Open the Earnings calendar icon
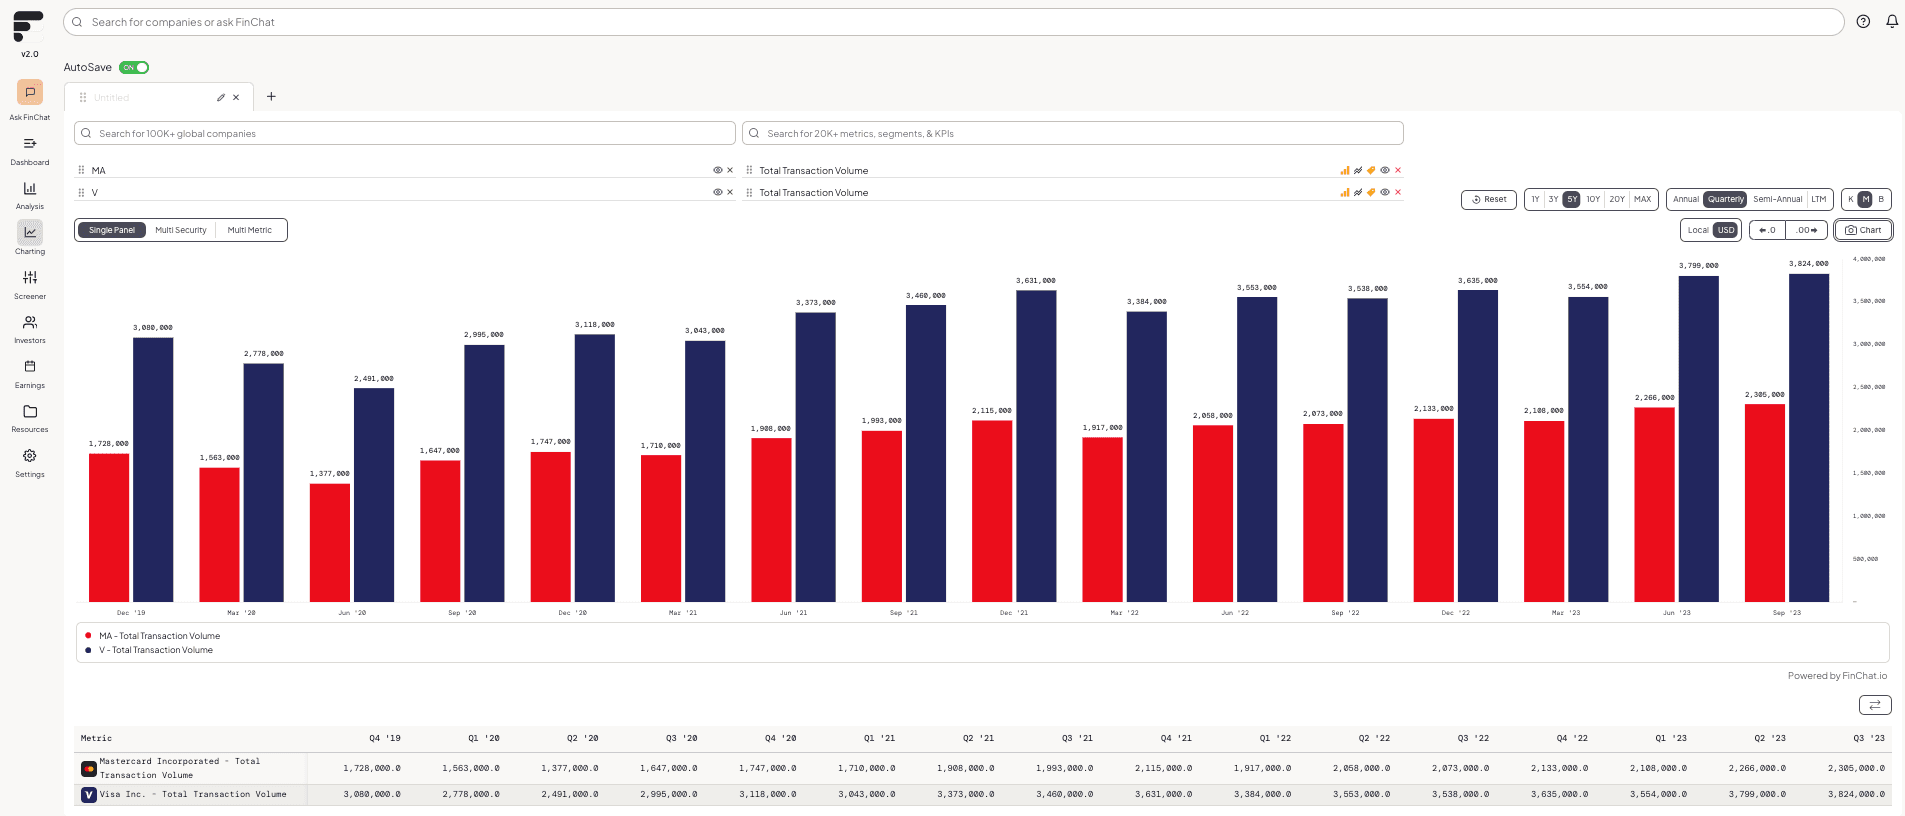 (30, 366)
